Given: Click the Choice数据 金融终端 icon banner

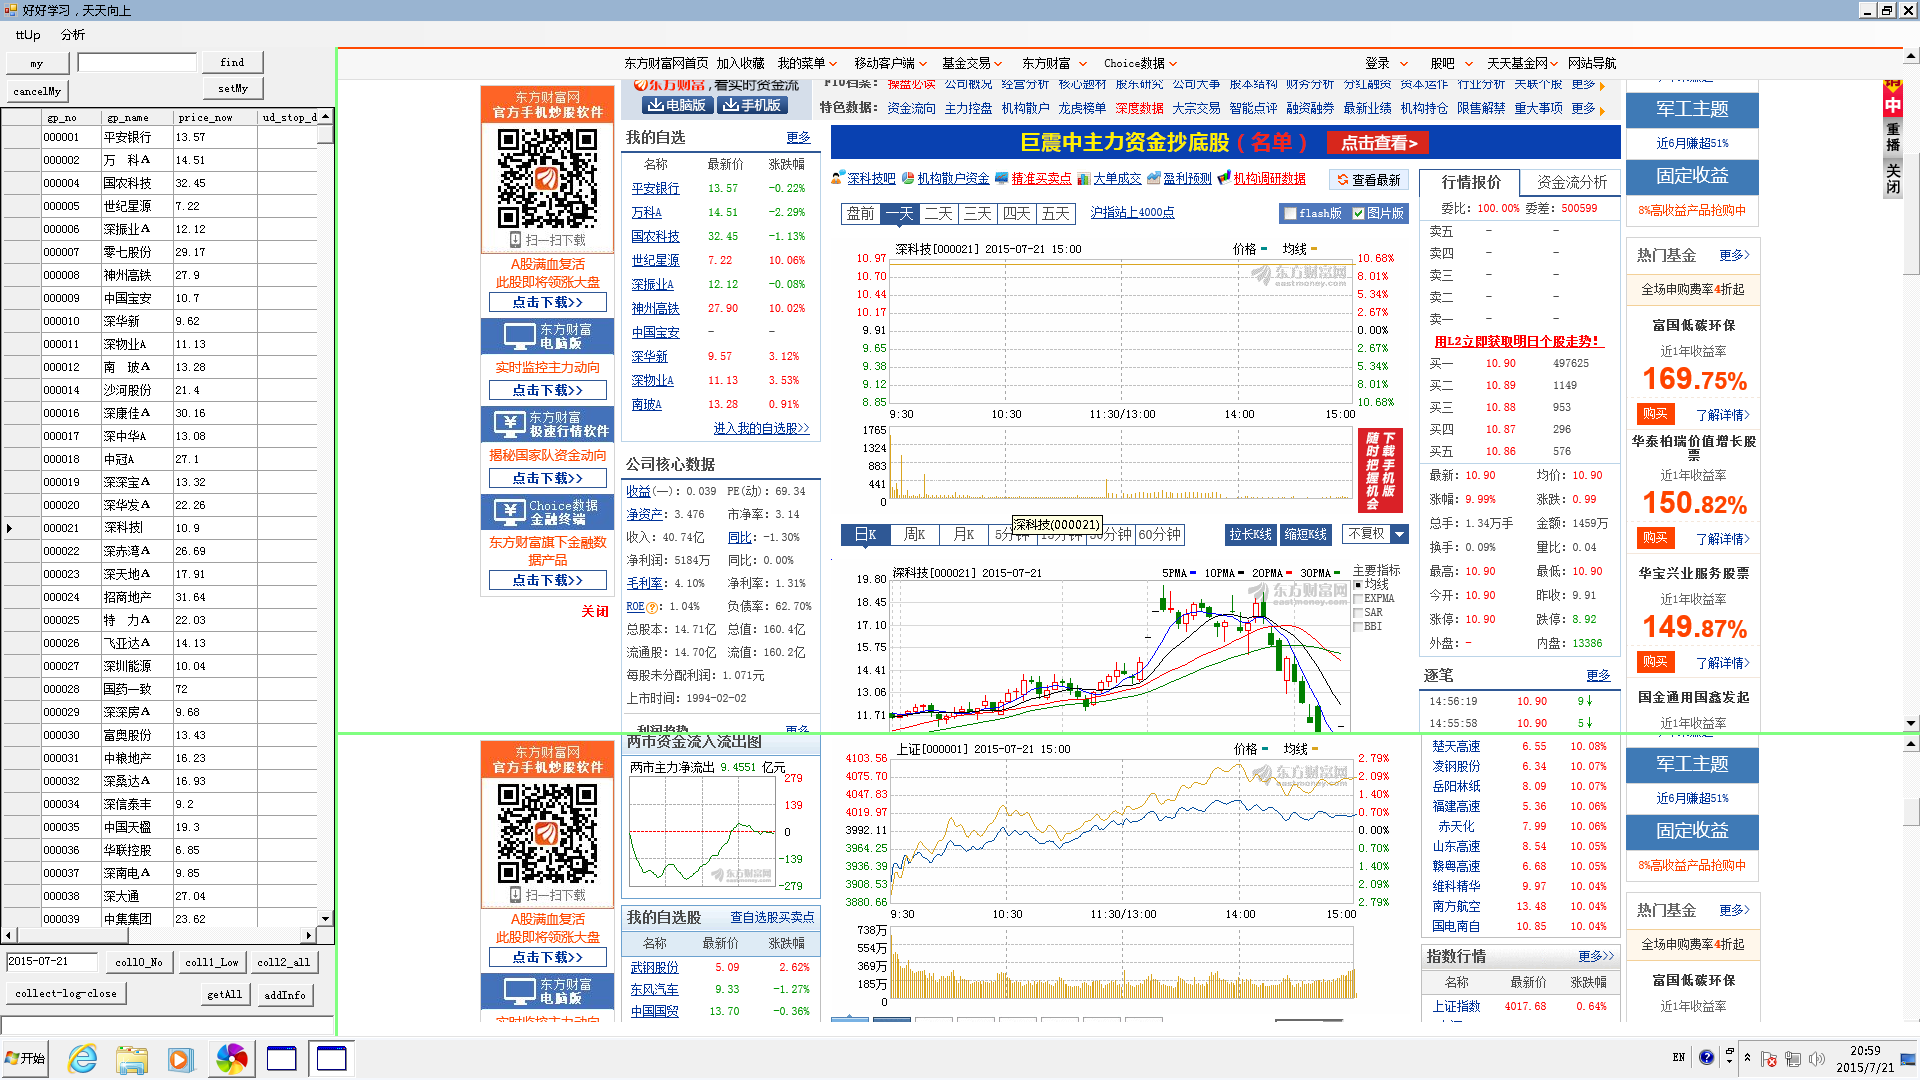Looking at the screenshot, I should [x=548, y=512].
